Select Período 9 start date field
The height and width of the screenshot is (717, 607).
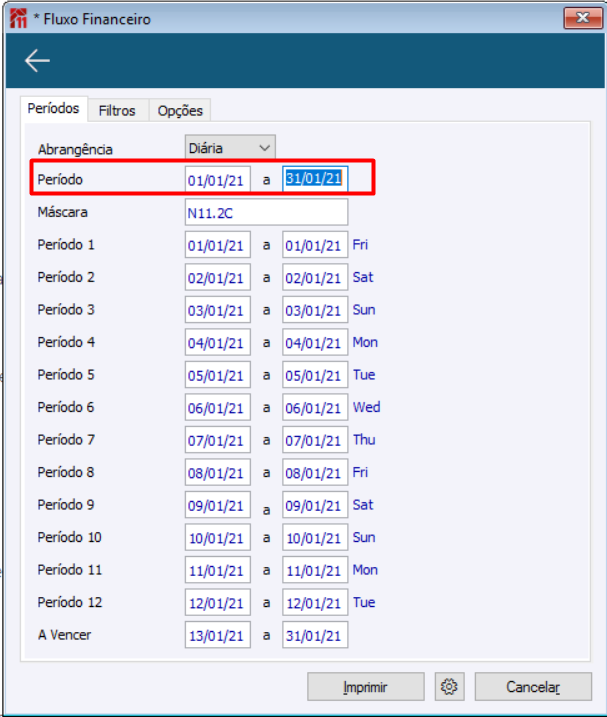(218, 505)
